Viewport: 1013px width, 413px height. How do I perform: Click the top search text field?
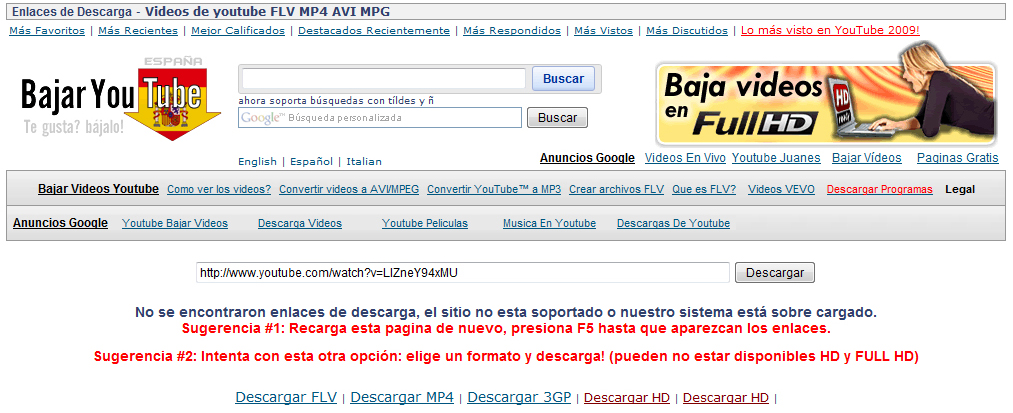(x=383, y=79)
